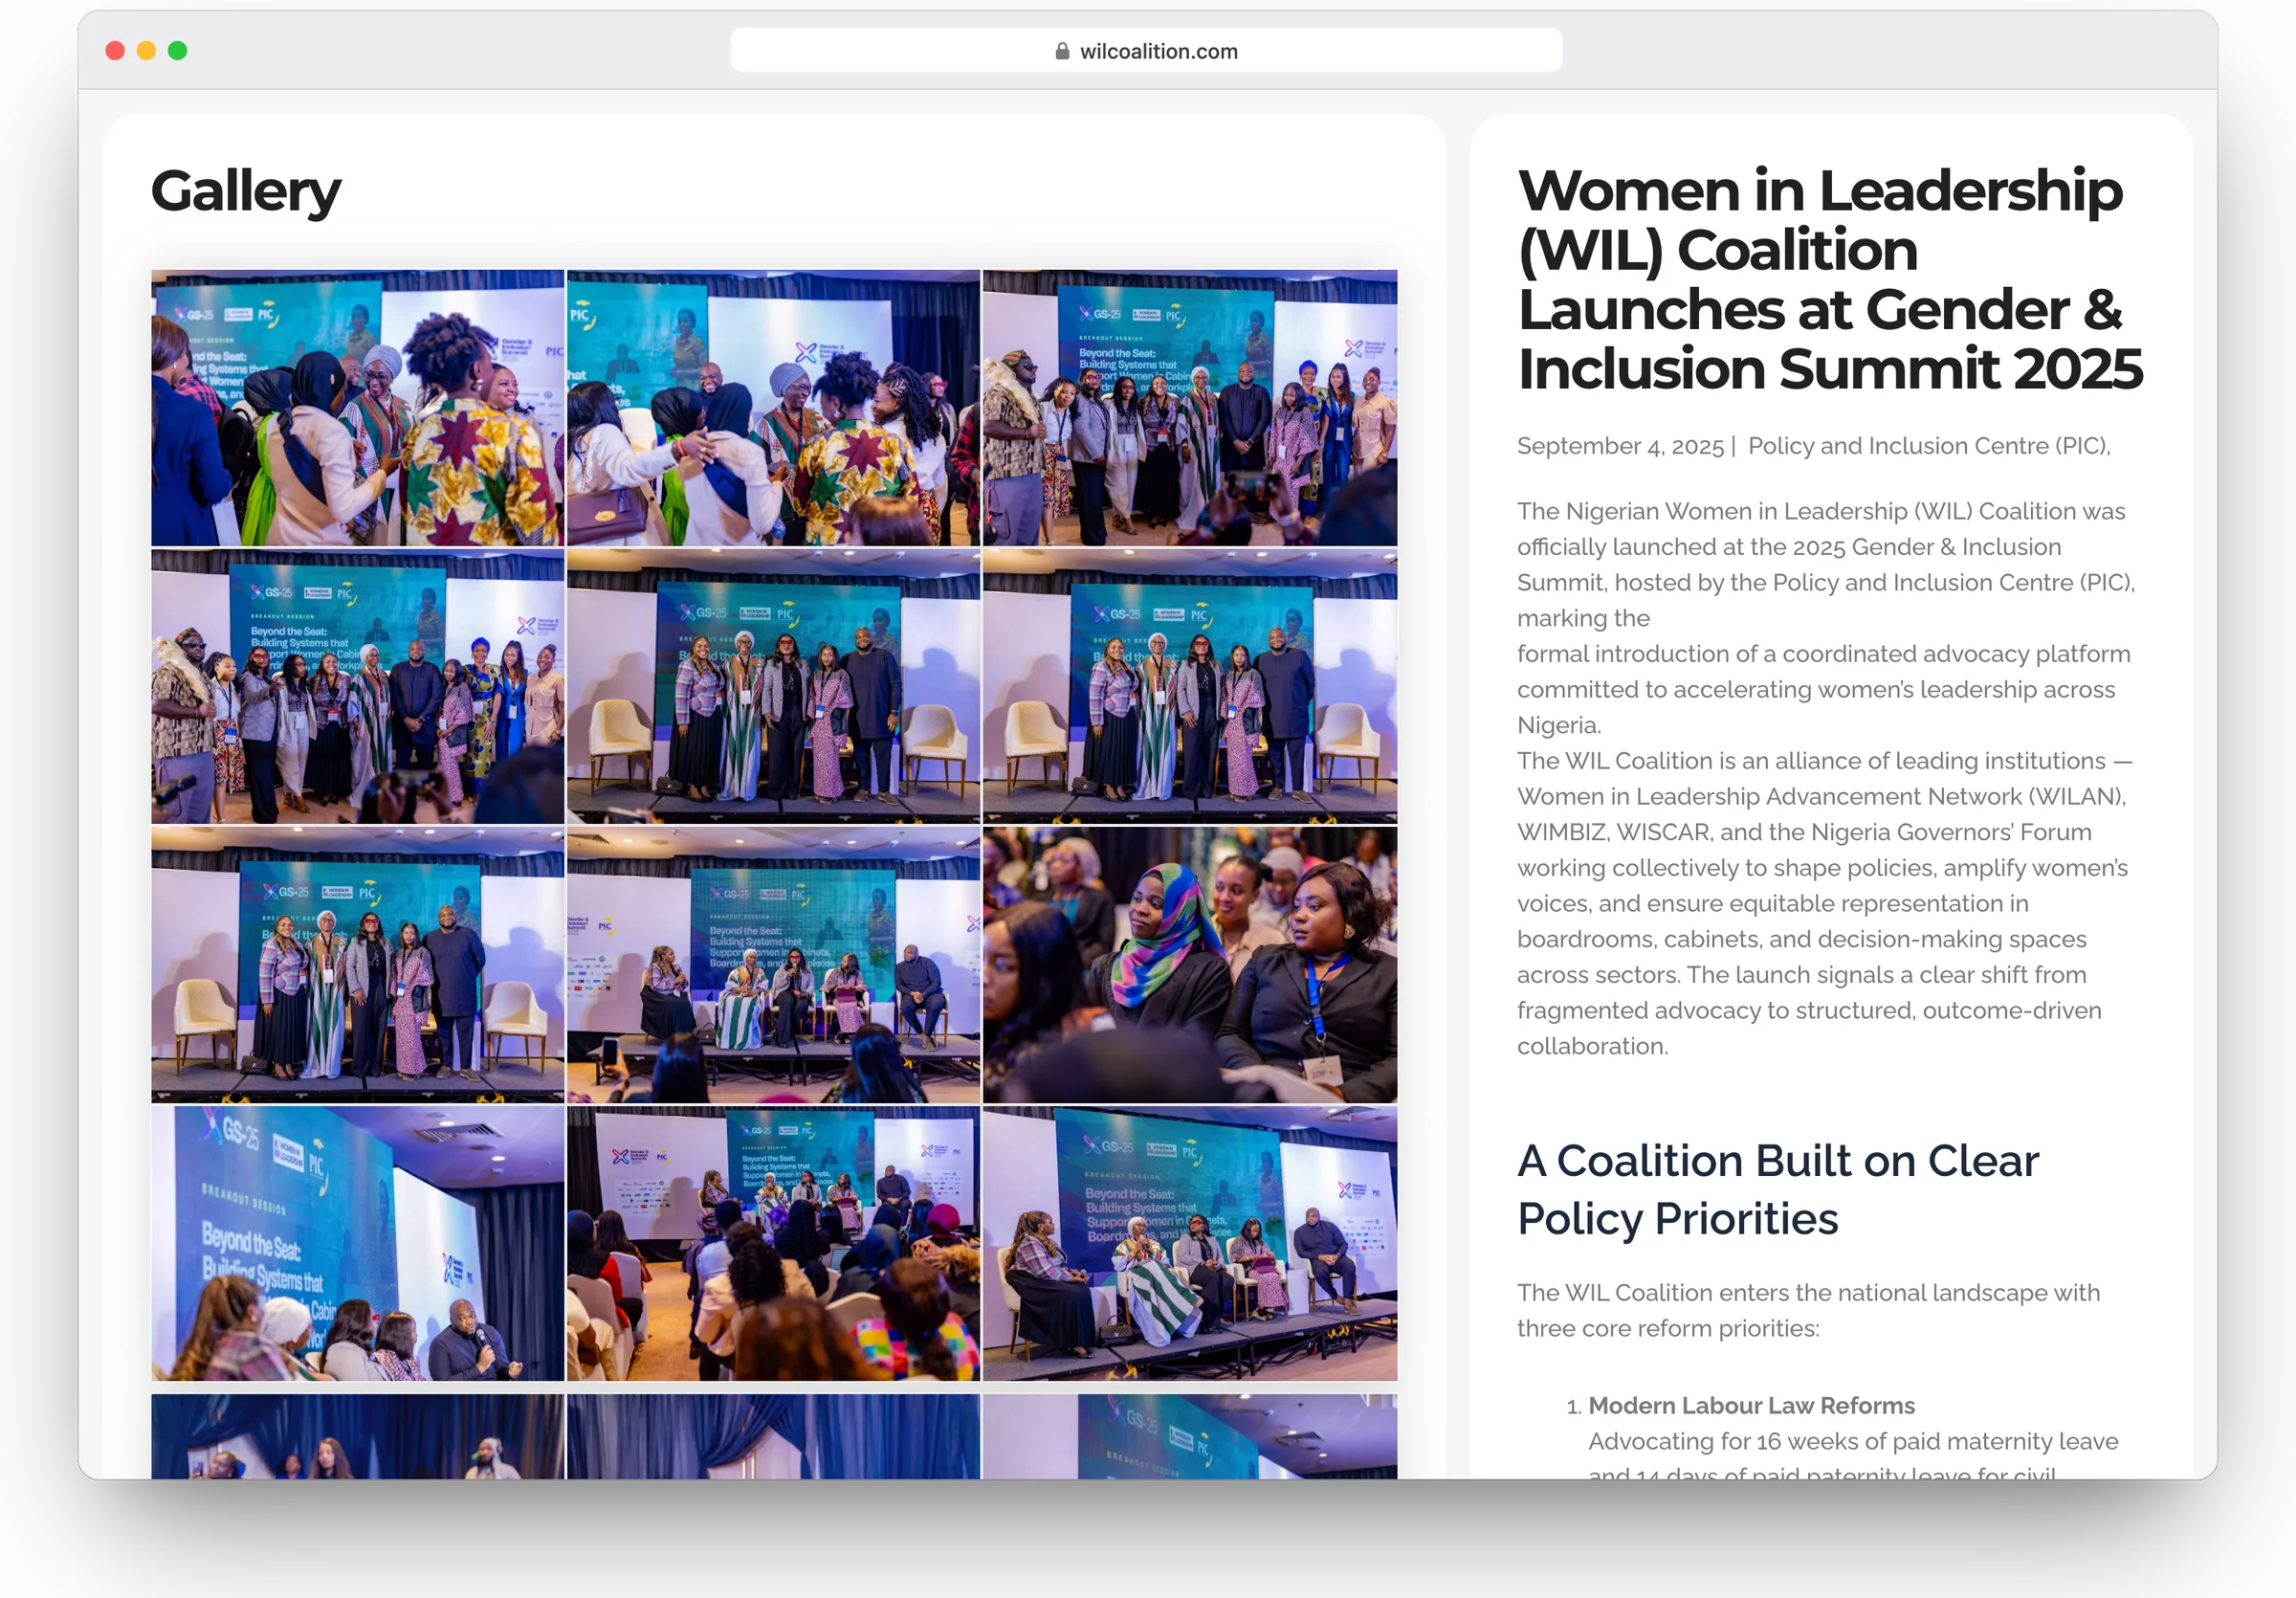Open second-row left large group photo
This screenshot has height=1598, width=2296.
pyautogui.click(x=358, y=686)
